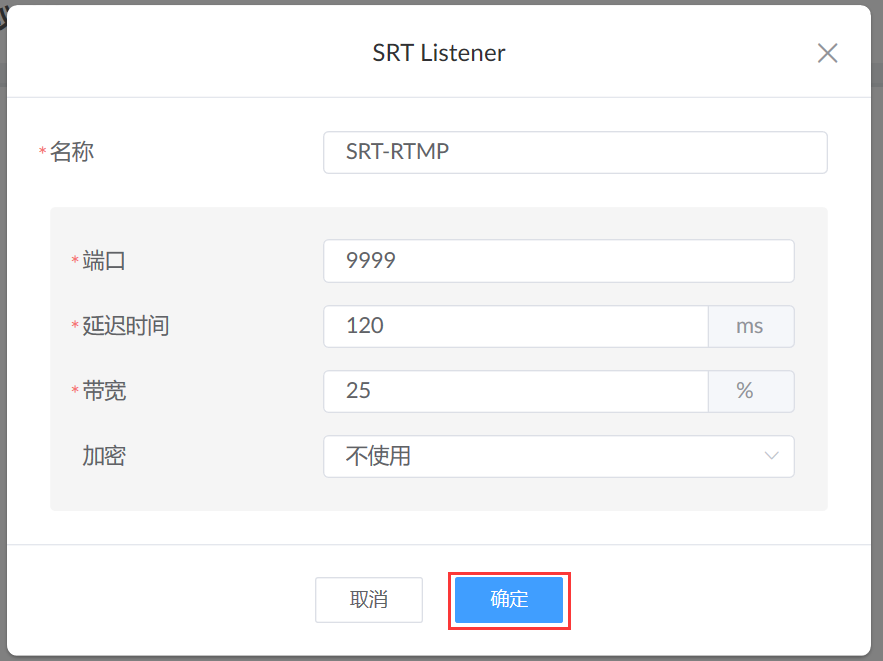Click the 名称 input containing SRT-RTMP
This screenshot has height=661, width=883.
[575, 152]
